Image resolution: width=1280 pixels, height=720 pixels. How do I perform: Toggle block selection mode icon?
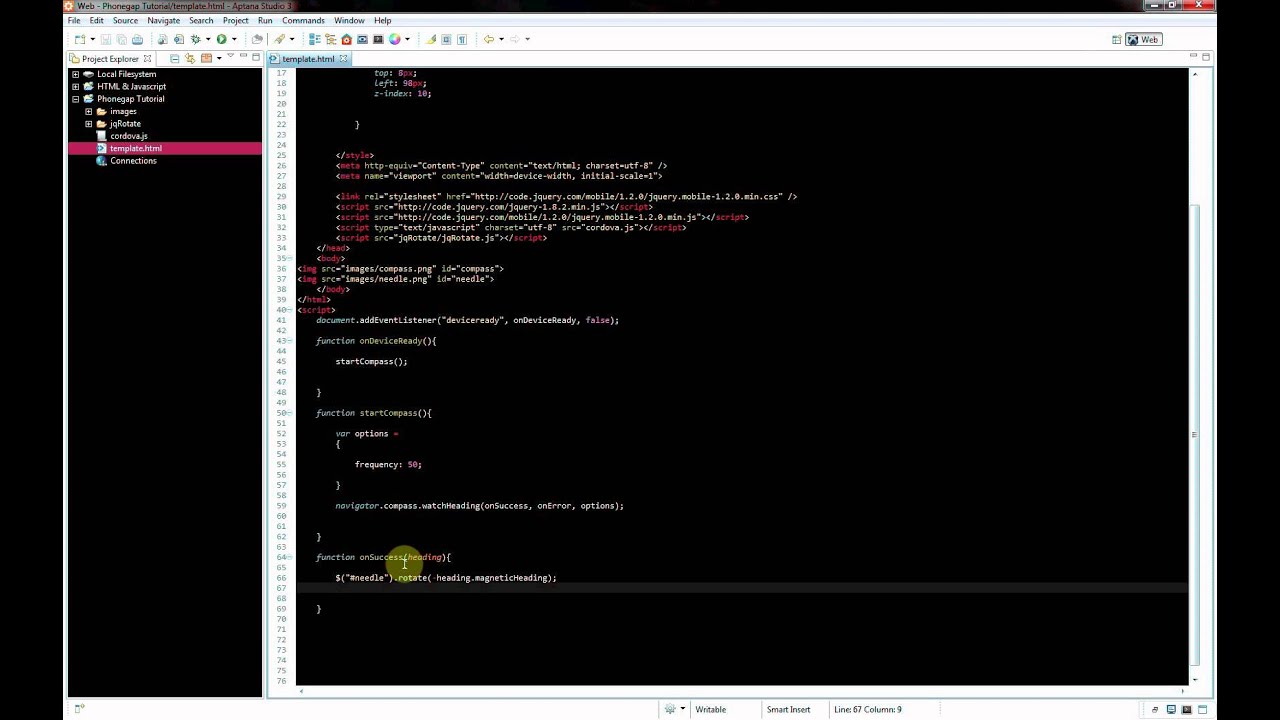(446, 39)
